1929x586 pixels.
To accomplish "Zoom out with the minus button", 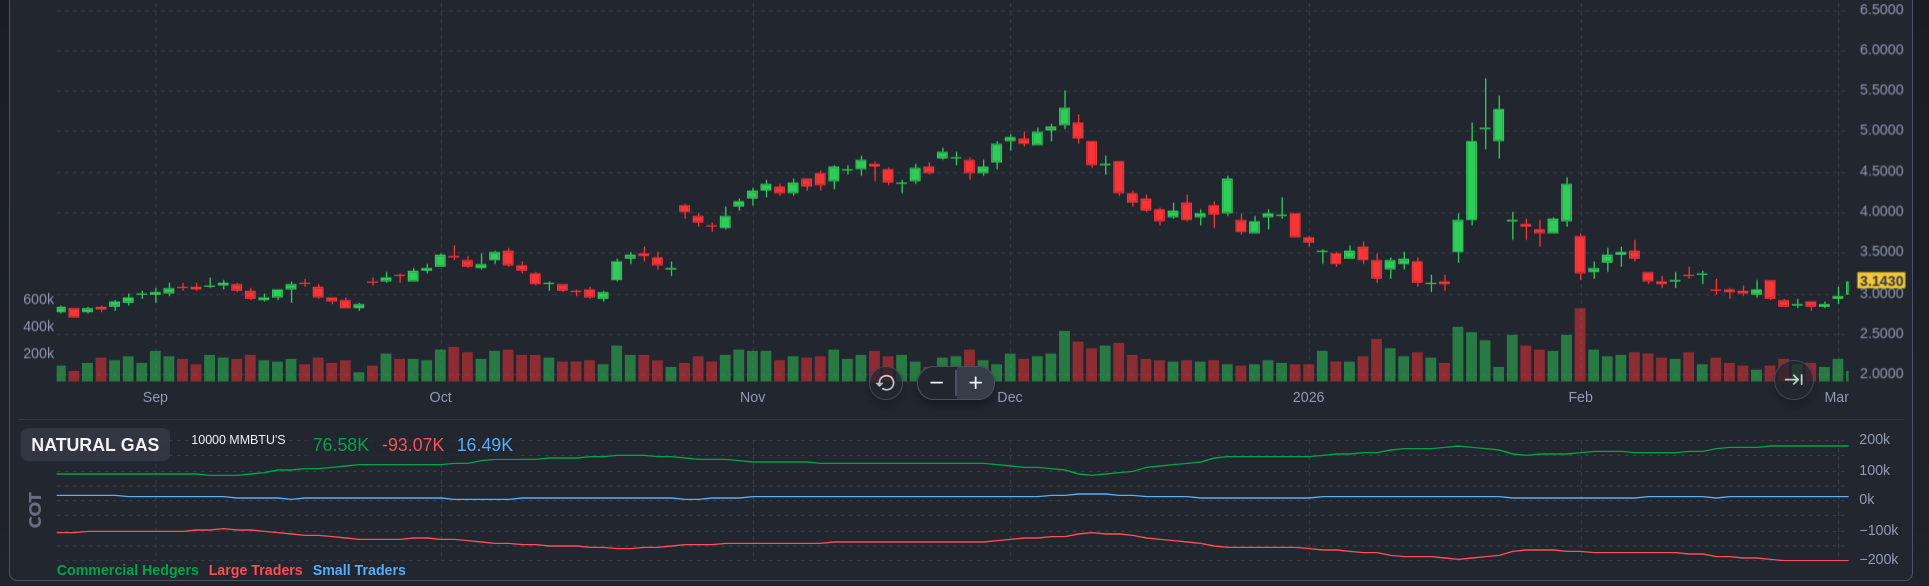I will pyautogui.click(x=936, y=383).
